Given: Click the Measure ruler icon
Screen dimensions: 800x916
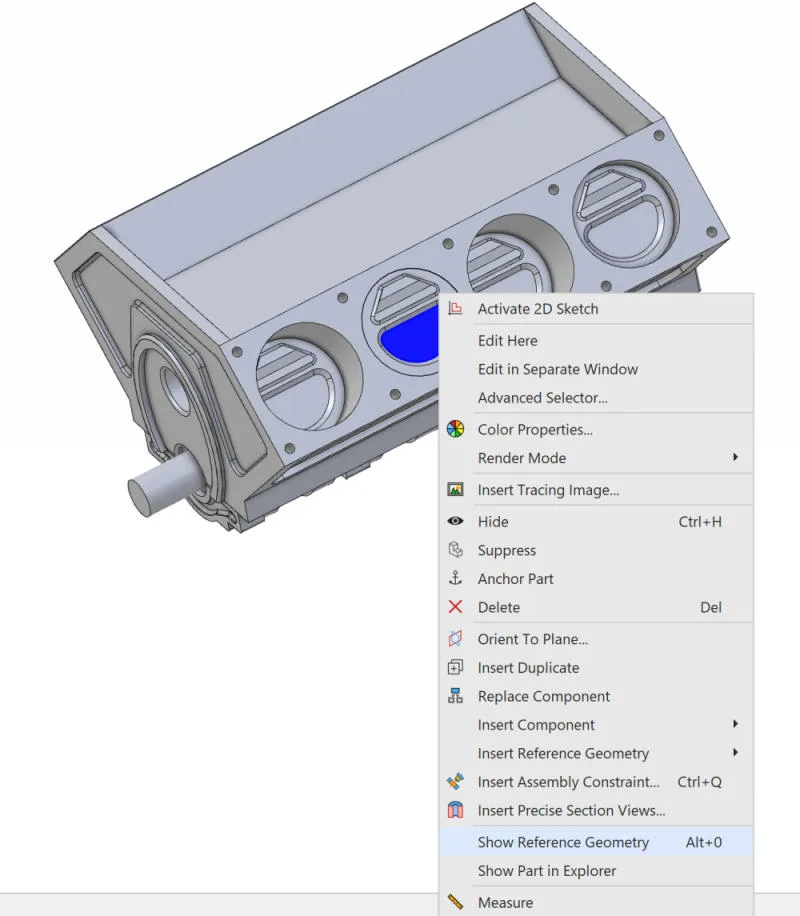Looking at the screenshot, I should (x=455, y=902).
